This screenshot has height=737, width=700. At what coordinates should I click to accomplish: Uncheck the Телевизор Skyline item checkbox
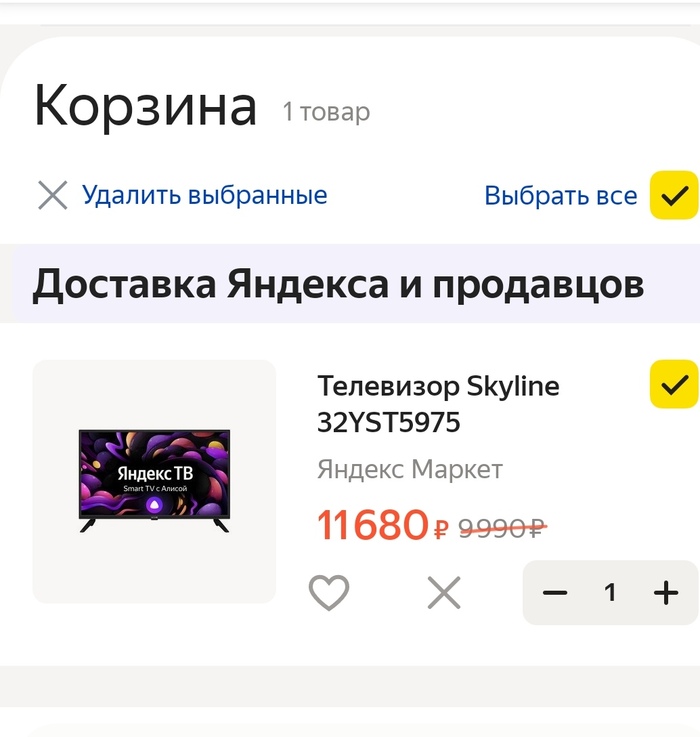[x=674, y=384]
